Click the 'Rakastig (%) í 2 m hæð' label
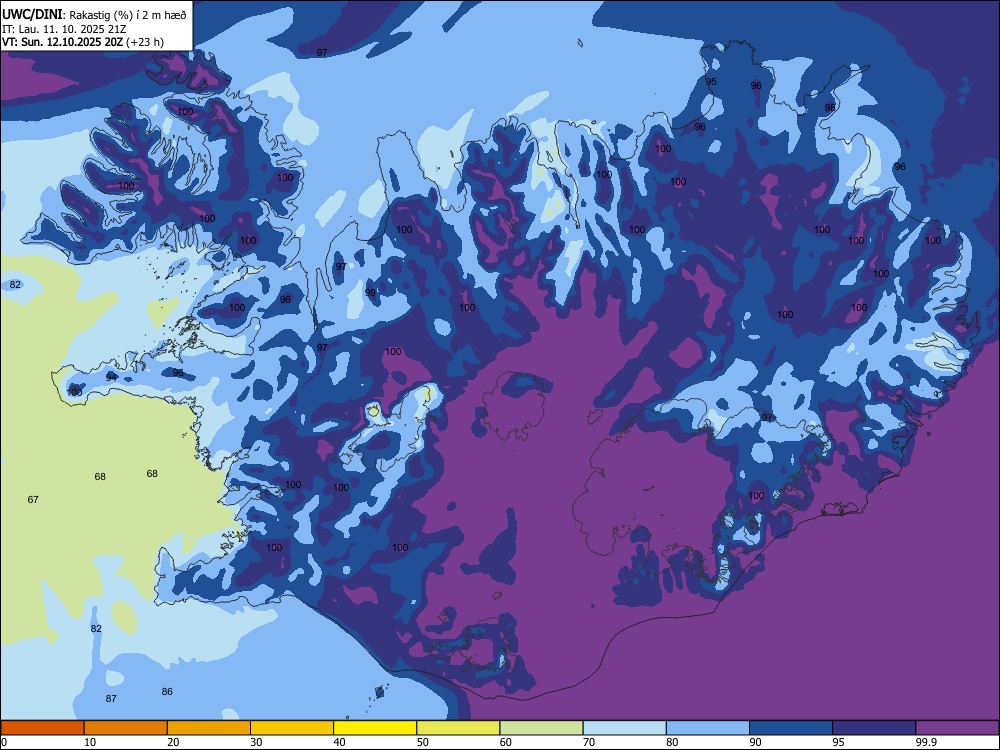This screenshot has height=750, width=1000. [128, 15]
